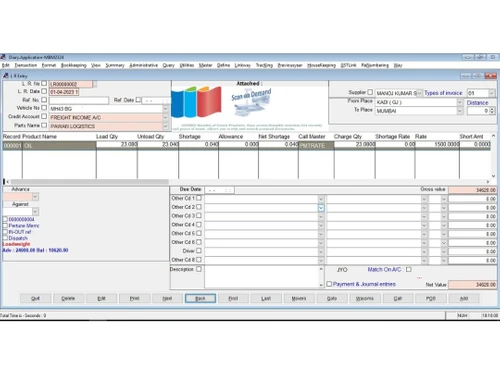The image size is (500, 375).
Task: Open the Master menu
Action: click(x=205, y=65)
